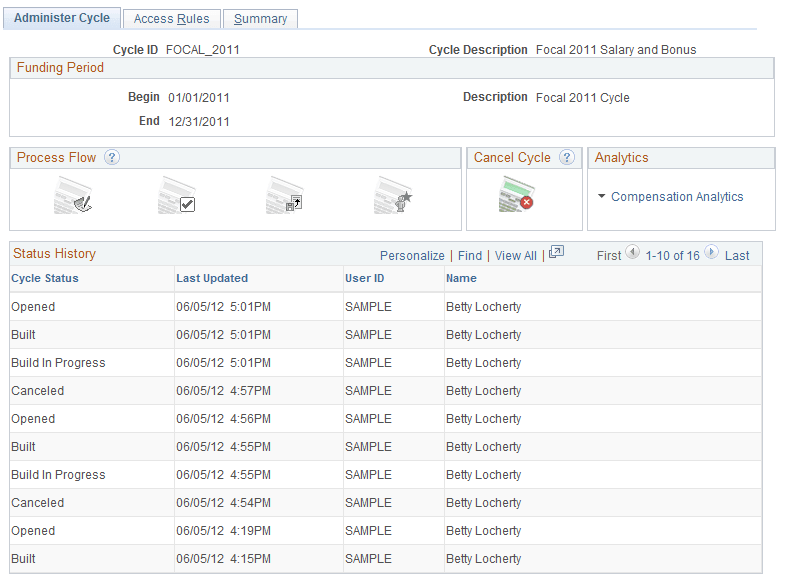Viewport: 786px width, 584px height.
Task: Open Status History grid in new window icon
Action: click(556, 252)
